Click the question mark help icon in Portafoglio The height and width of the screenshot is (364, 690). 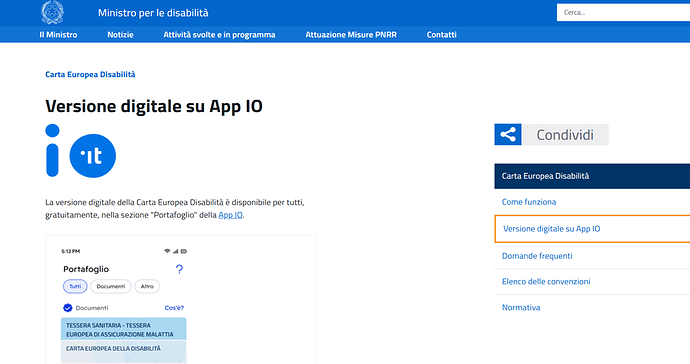click(x=179, y=269)
